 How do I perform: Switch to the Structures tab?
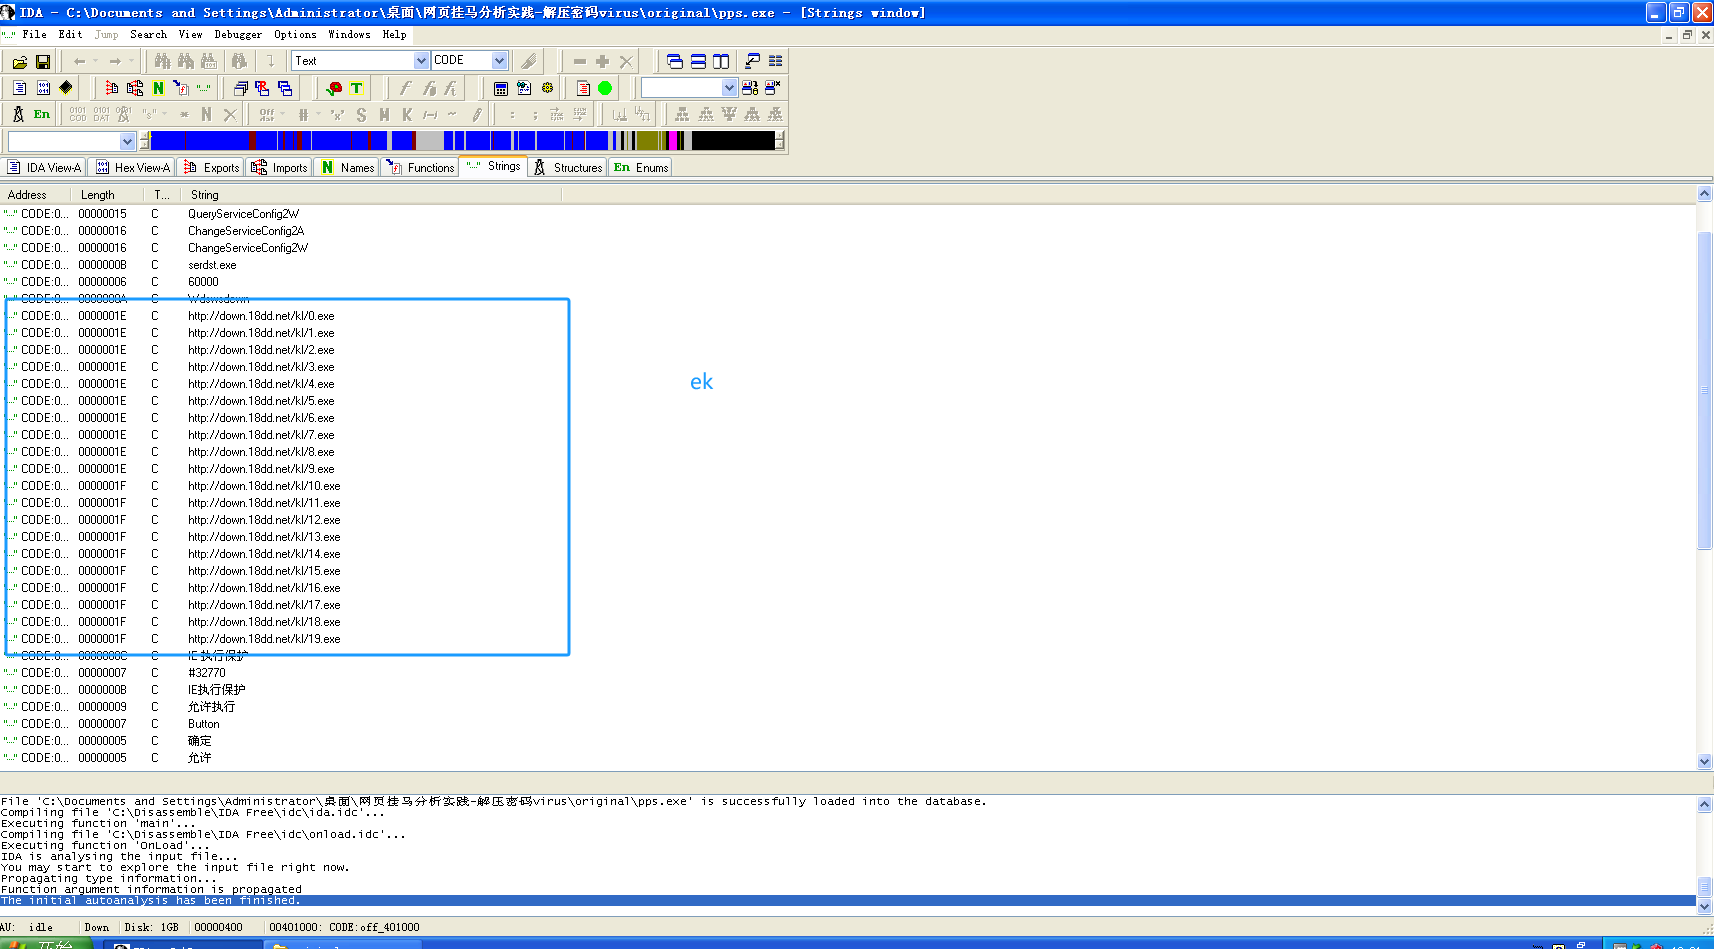coord(568,167)
